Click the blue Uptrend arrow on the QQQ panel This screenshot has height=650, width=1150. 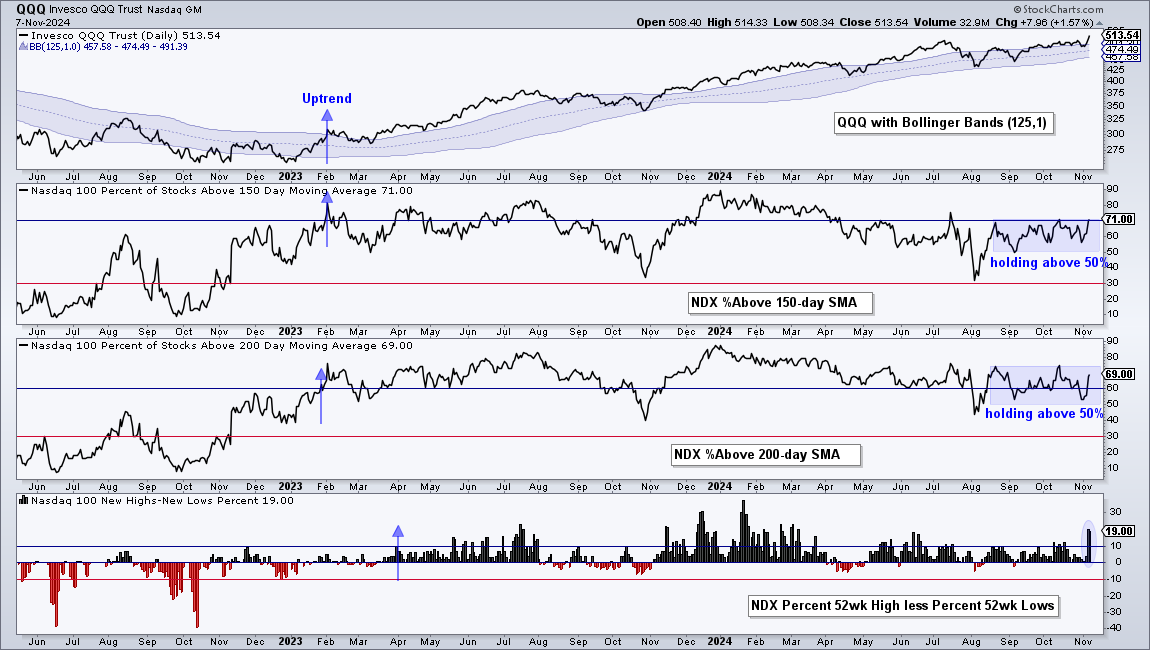click(x=327, y=136)
